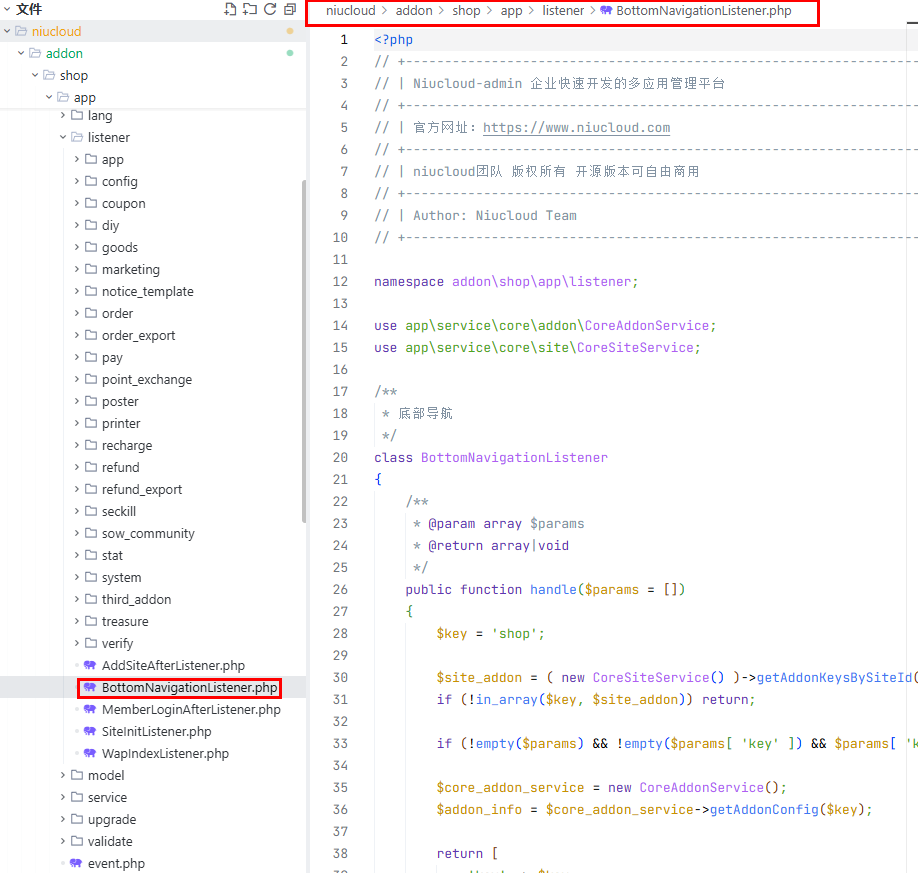Image resolution: width=918 pixels, height=873 pixels.
Task: Expand the point_exchange folder
Action: coord(77,379)
